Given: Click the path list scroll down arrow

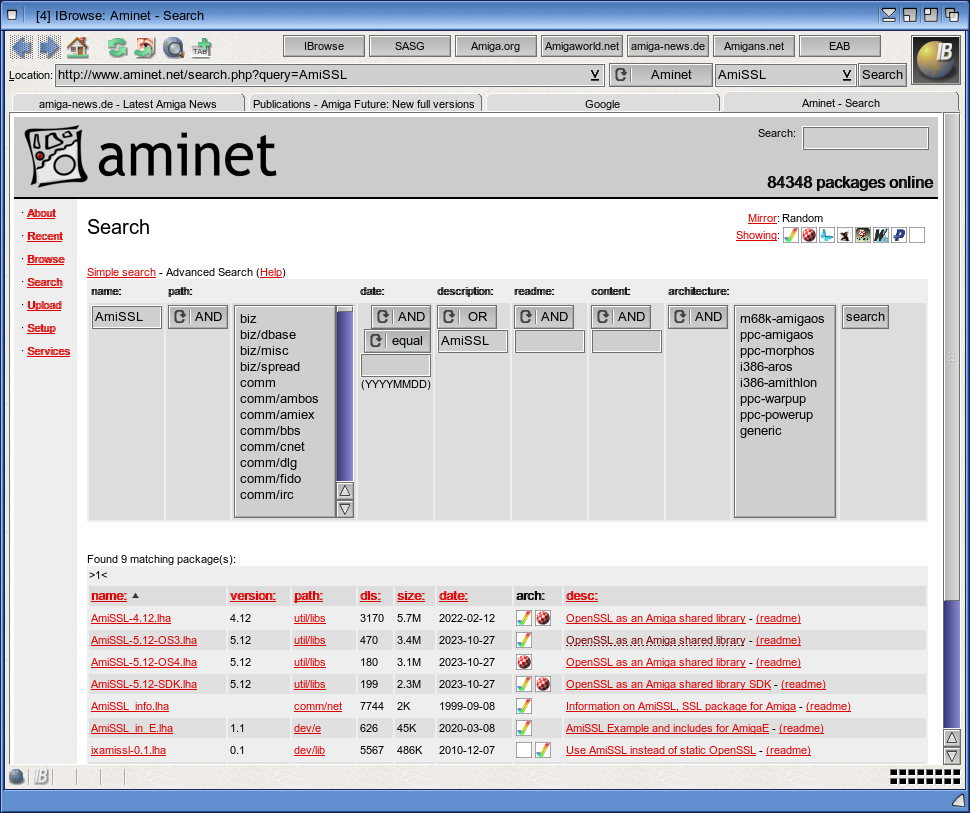Looking at the screenshot, I should point(345,509).
